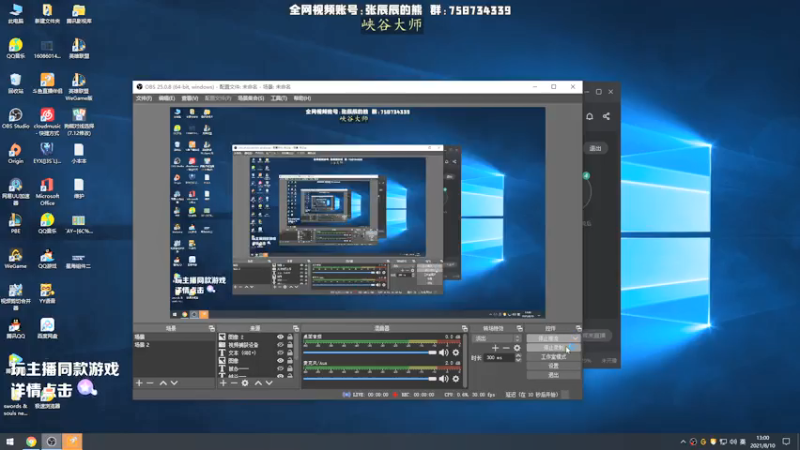Move the selected scene down
This screenshot has width=800, height=450.
pyautogui.click(x=174, y=383)
